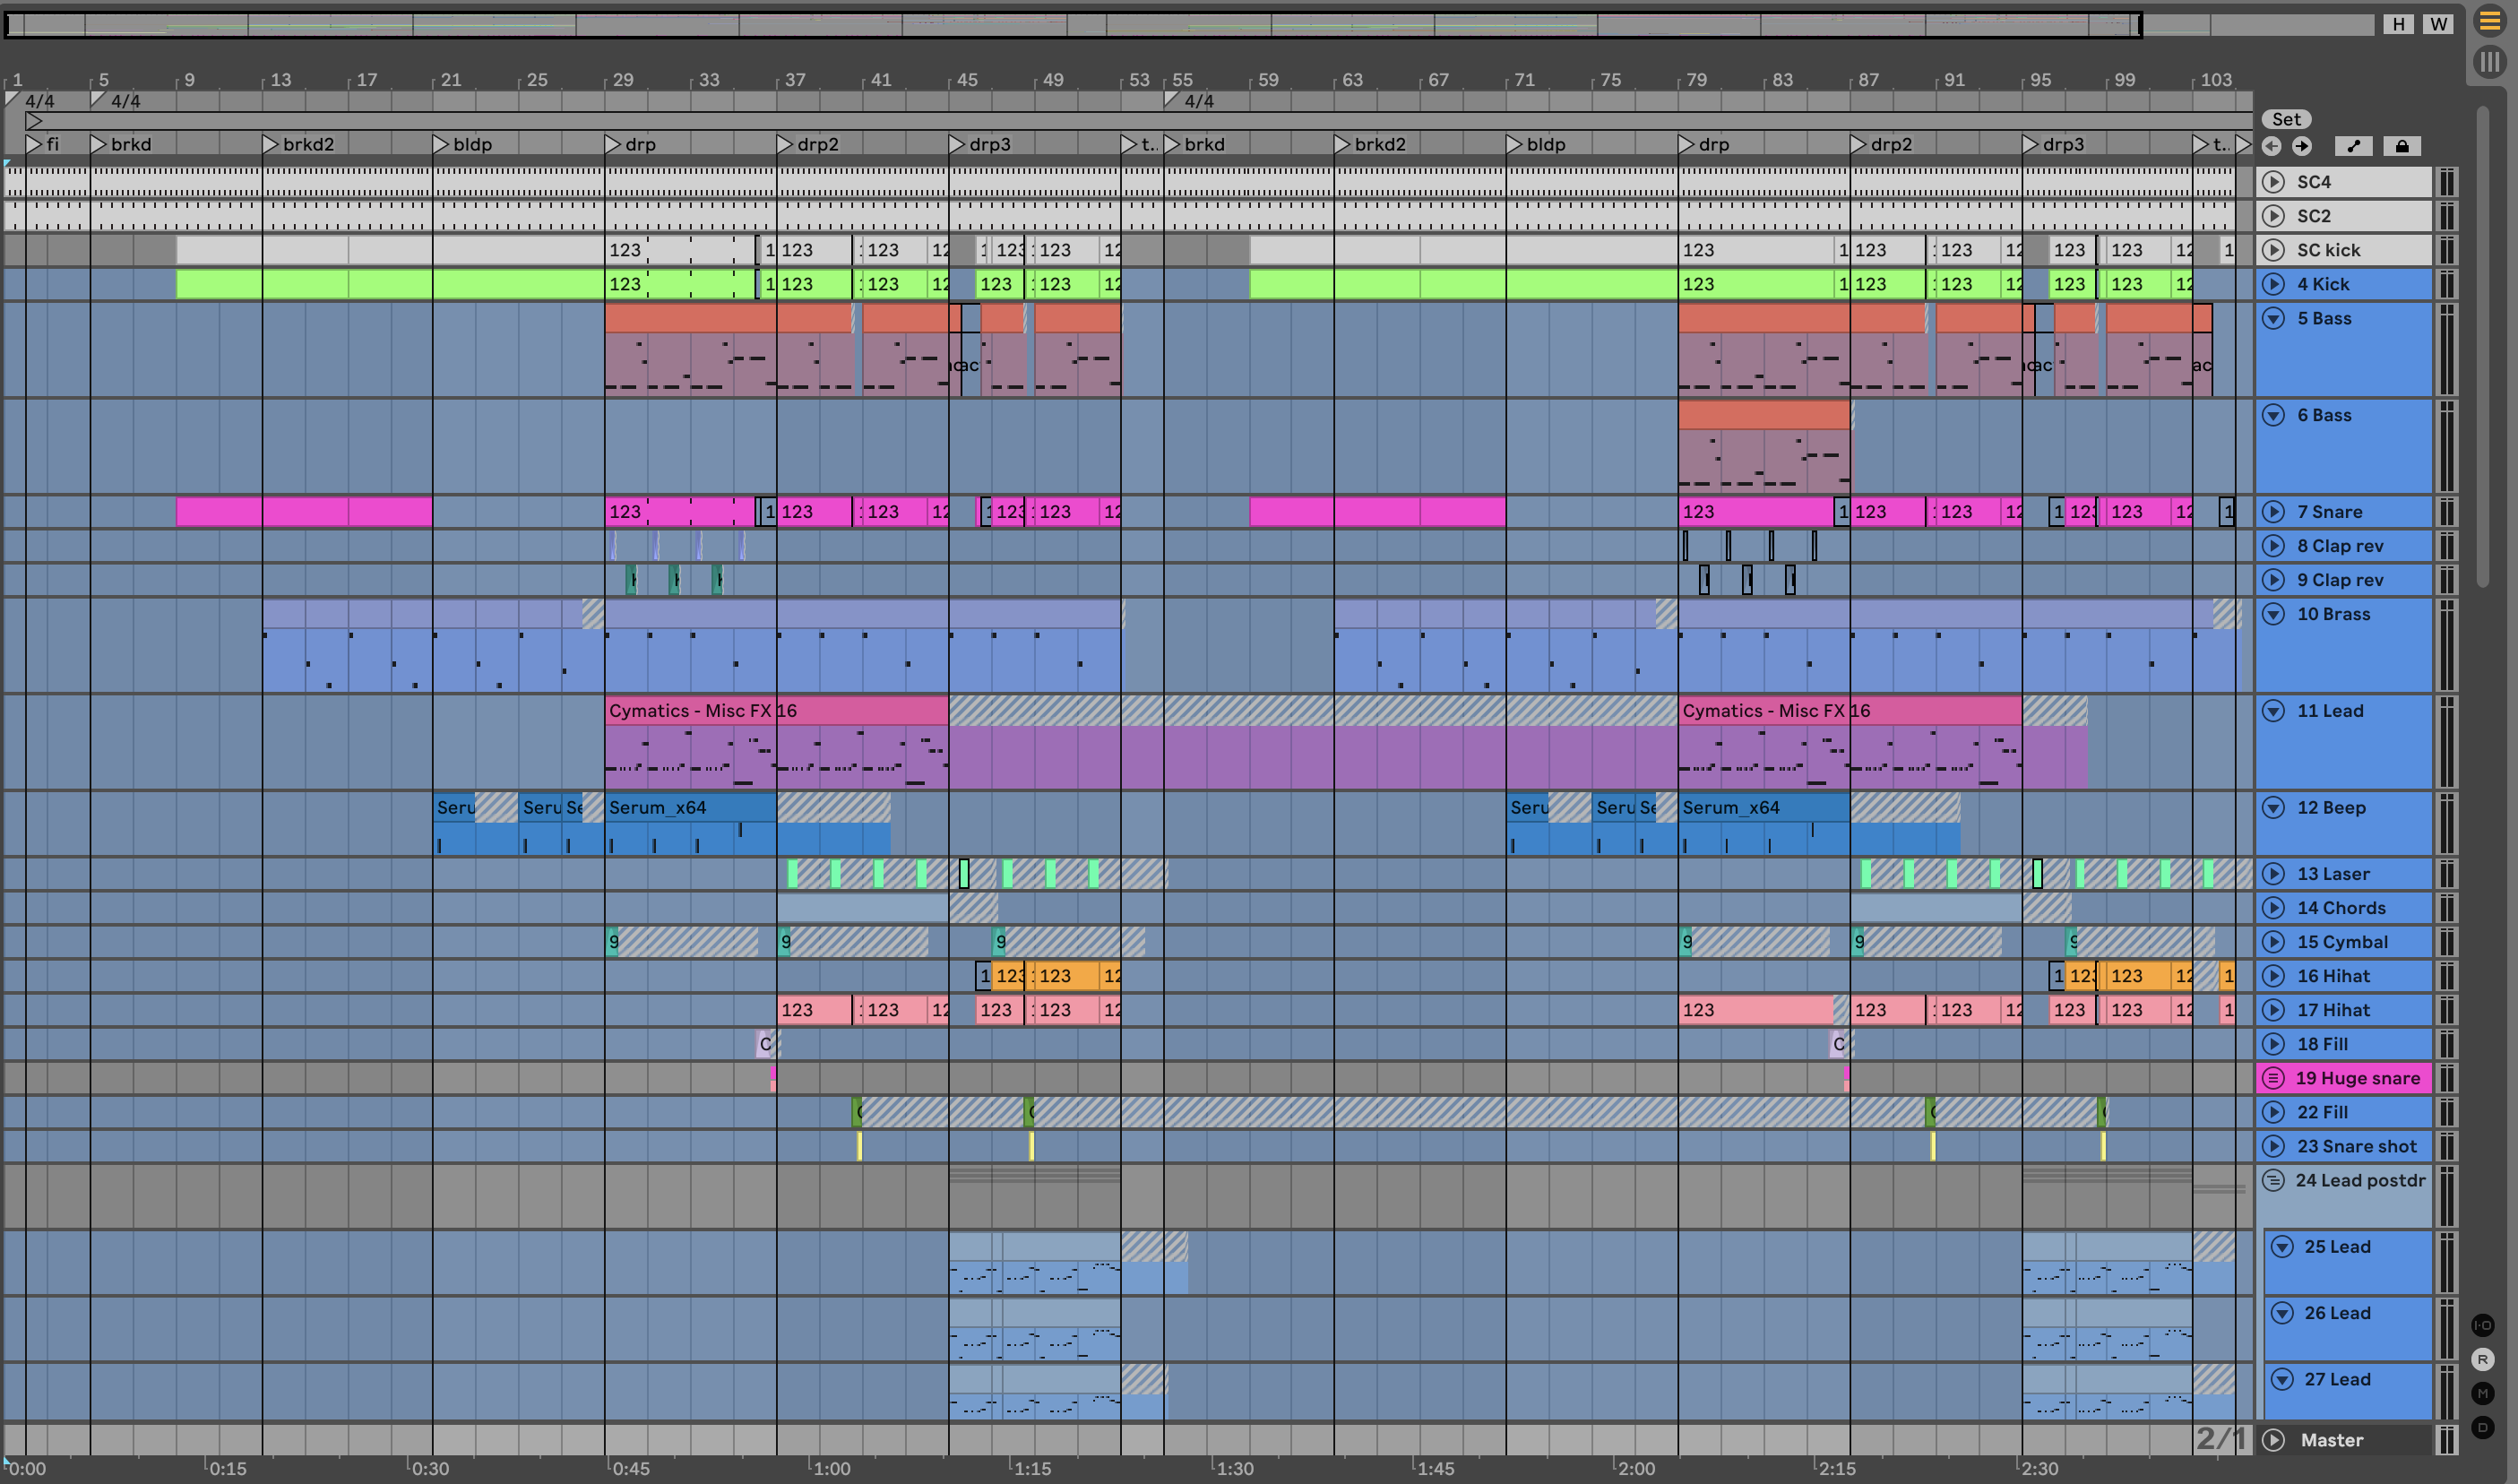Image resolution: width=2518 pixels, height=1484 pixels.
Task: Collapse the 25 Lead track
Action: pyautogui.click(x=2281, y=1247)
